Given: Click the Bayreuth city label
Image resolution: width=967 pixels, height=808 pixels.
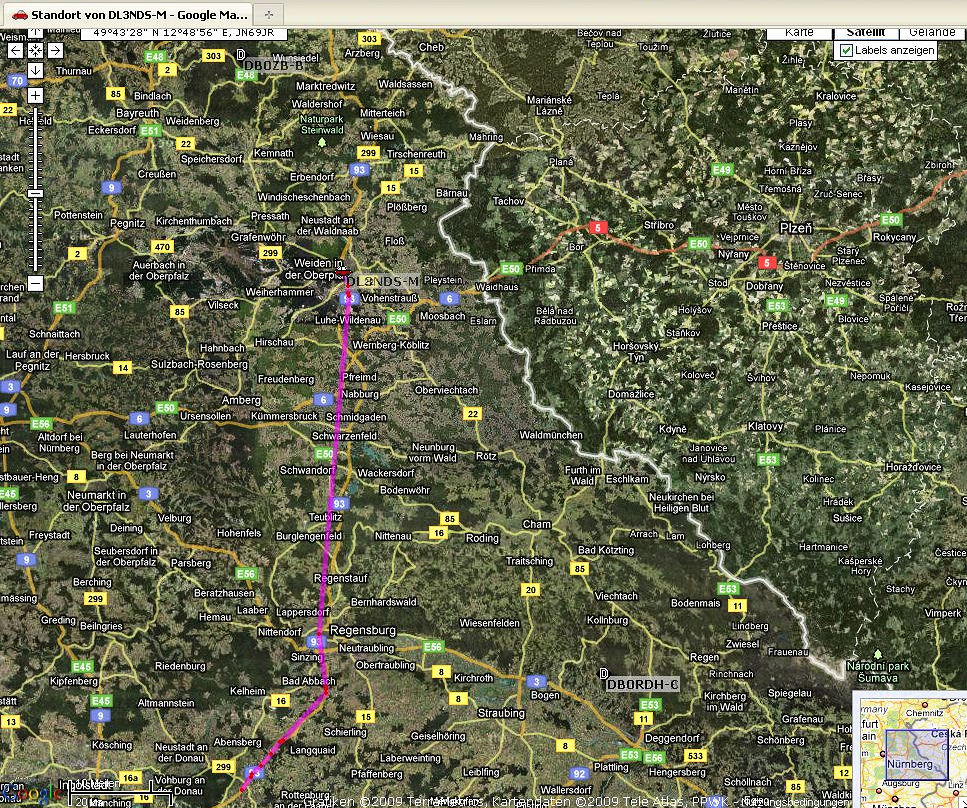Looking at the screenshot, I should (x=137, y=113).
